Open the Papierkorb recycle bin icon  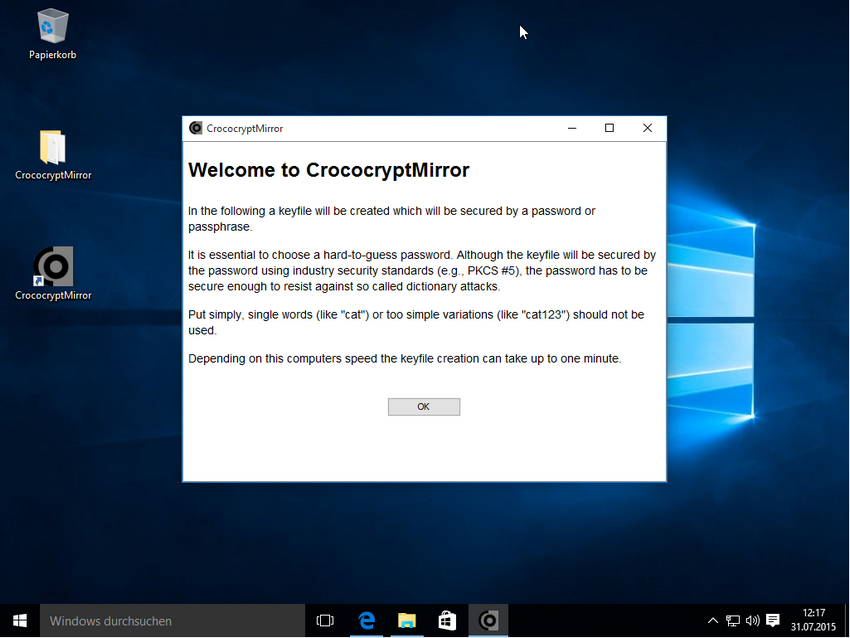(53, 34)
